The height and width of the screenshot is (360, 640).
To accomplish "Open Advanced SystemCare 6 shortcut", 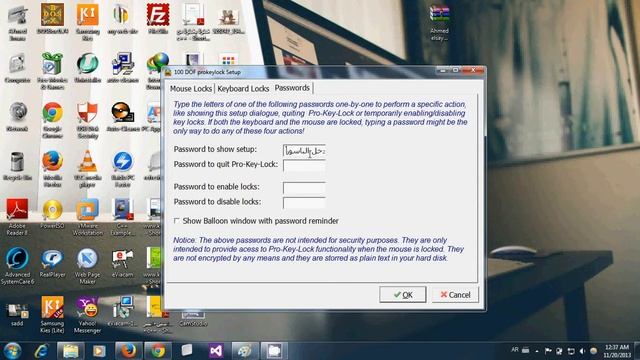I will (x=17, y=266).
